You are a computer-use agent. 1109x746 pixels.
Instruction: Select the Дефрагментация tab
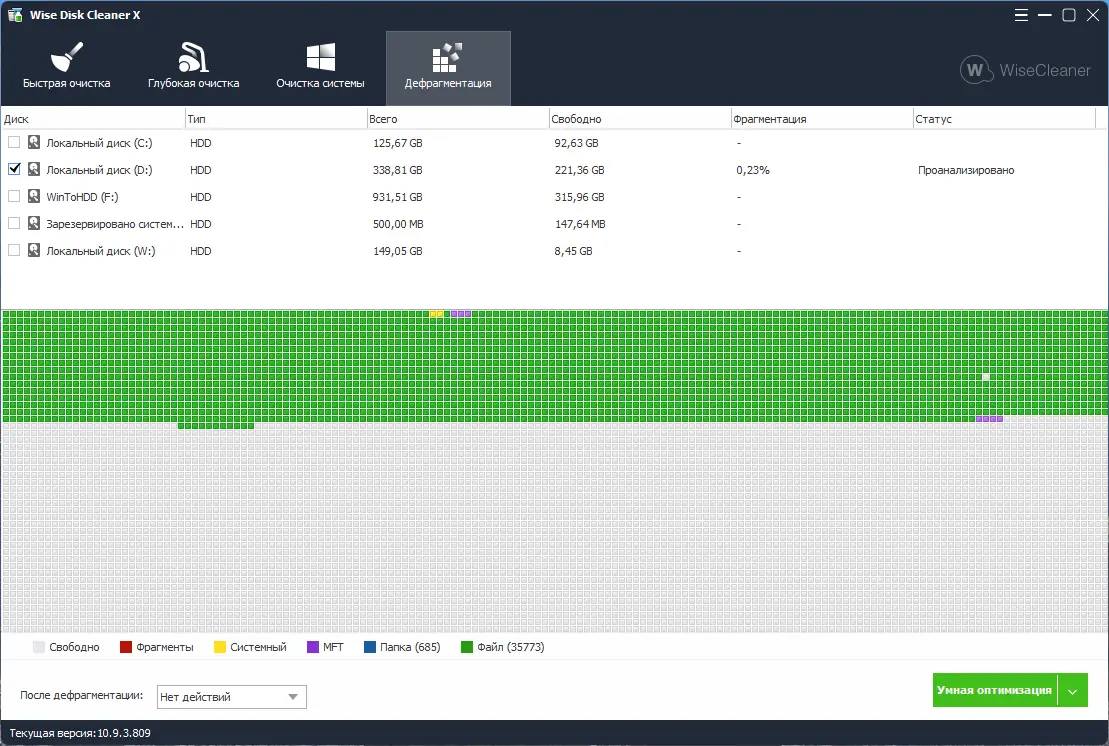pyautogui.click(x=448, y=68)
